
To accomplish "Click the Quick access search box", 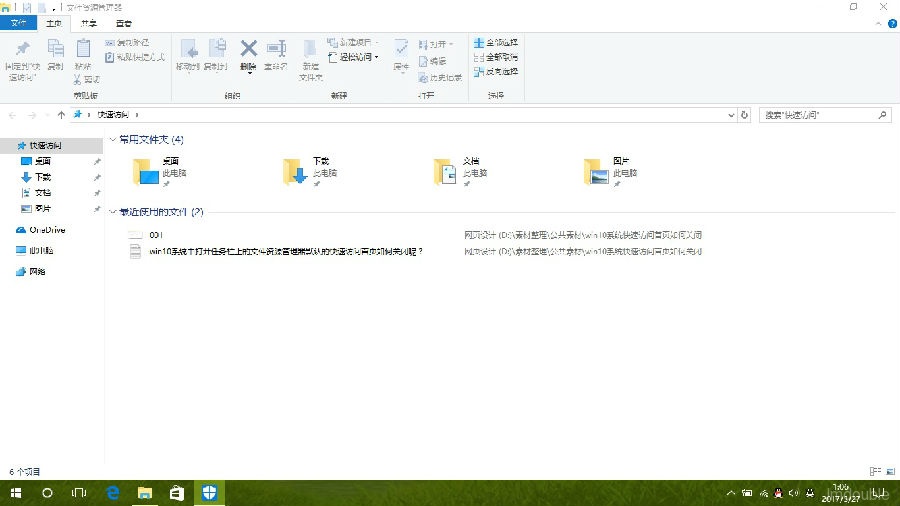I will pyautogui.click(x=825, y=115).
